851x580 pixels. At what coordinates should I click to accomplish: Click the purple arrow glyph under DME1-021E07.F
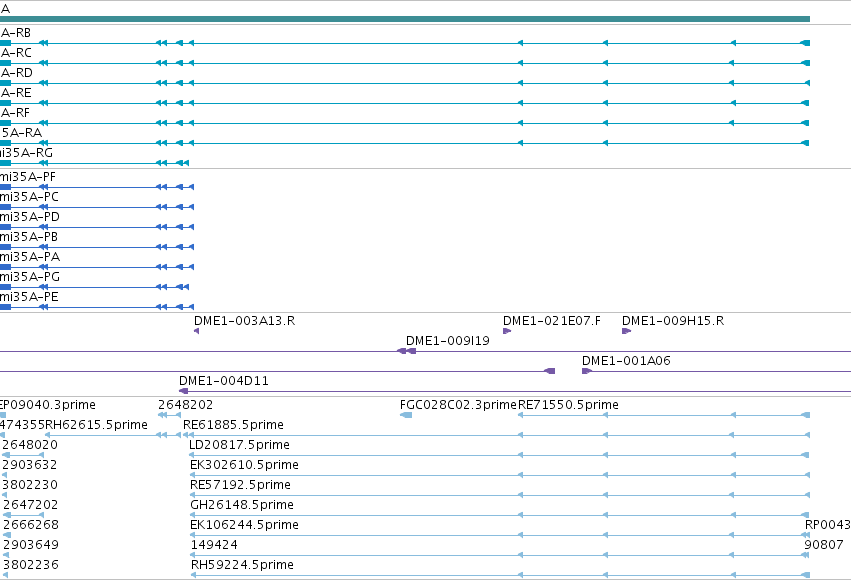(x=507, y=331)
